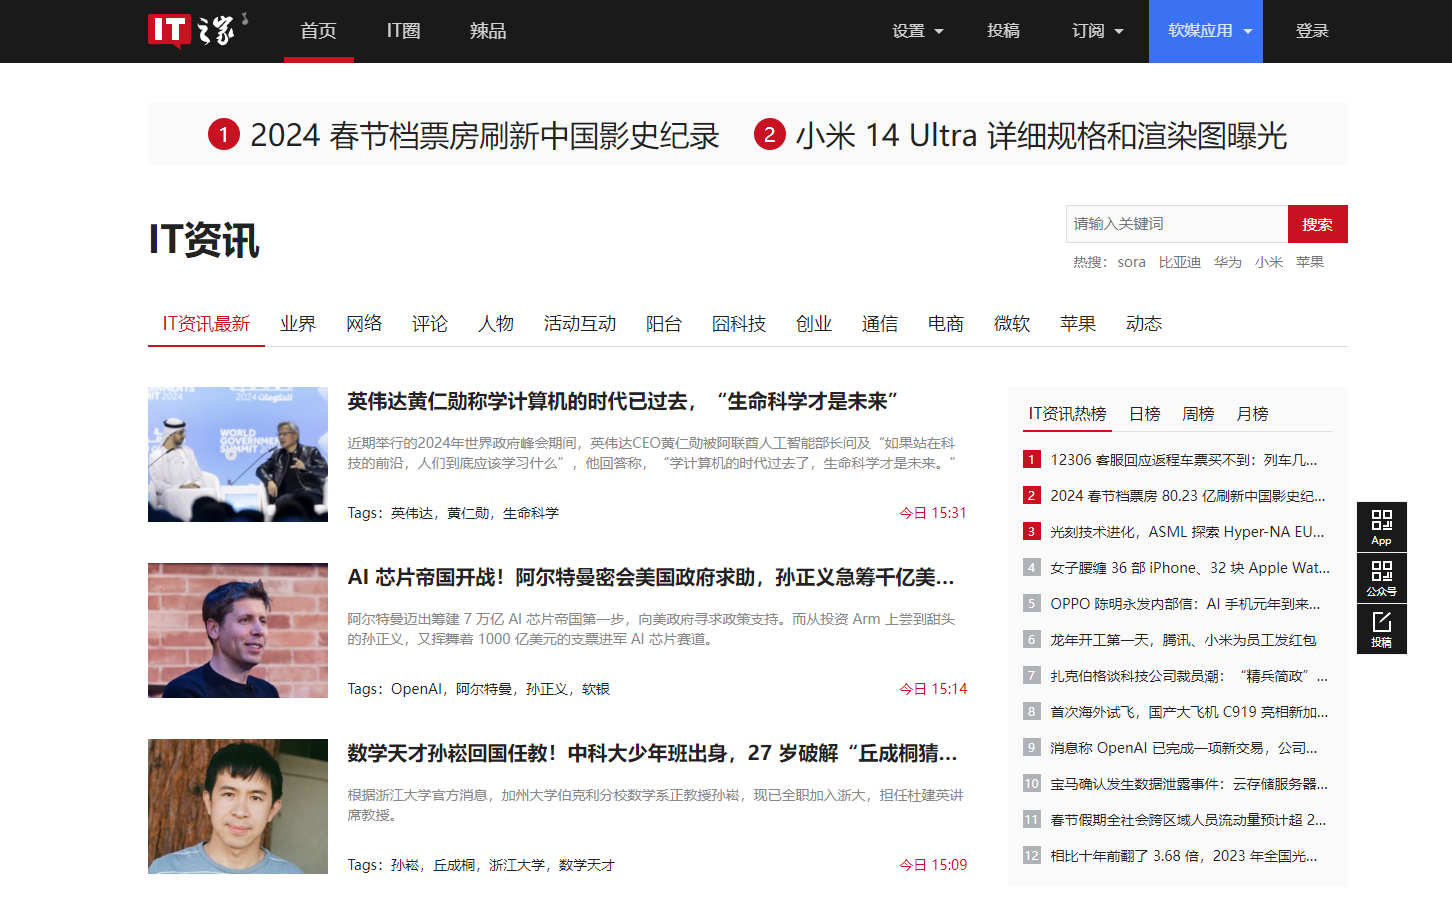The image size is (1452, 904).
Task: Open ranked story about 12306 客服回应
Action: [1184, 460]
